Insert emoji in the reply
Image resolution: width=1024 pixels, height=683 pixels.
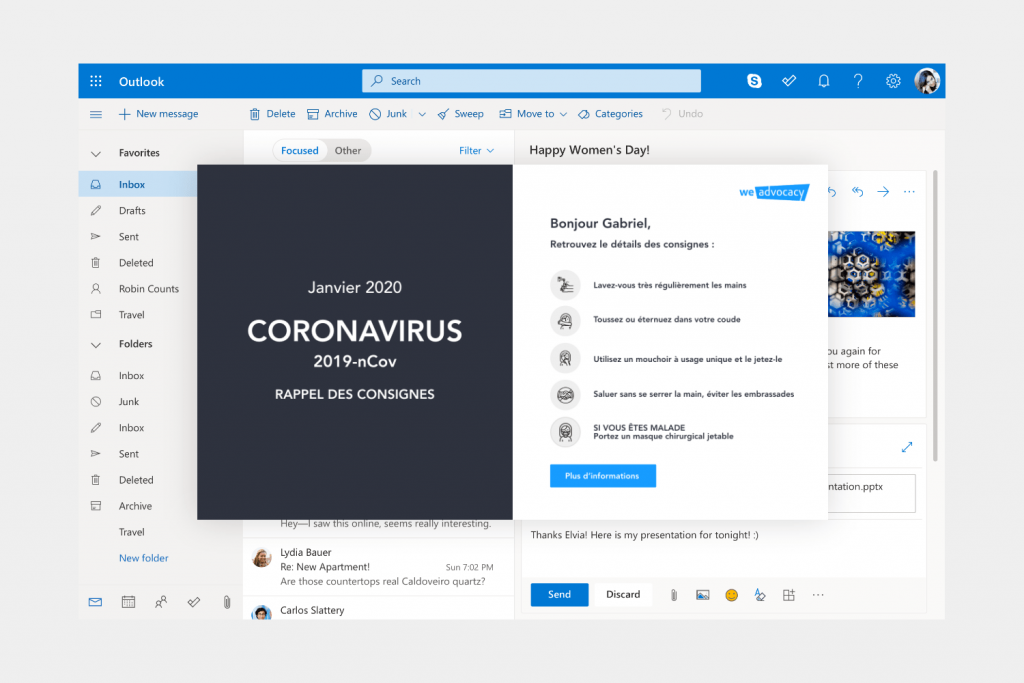tap(731, 595)
